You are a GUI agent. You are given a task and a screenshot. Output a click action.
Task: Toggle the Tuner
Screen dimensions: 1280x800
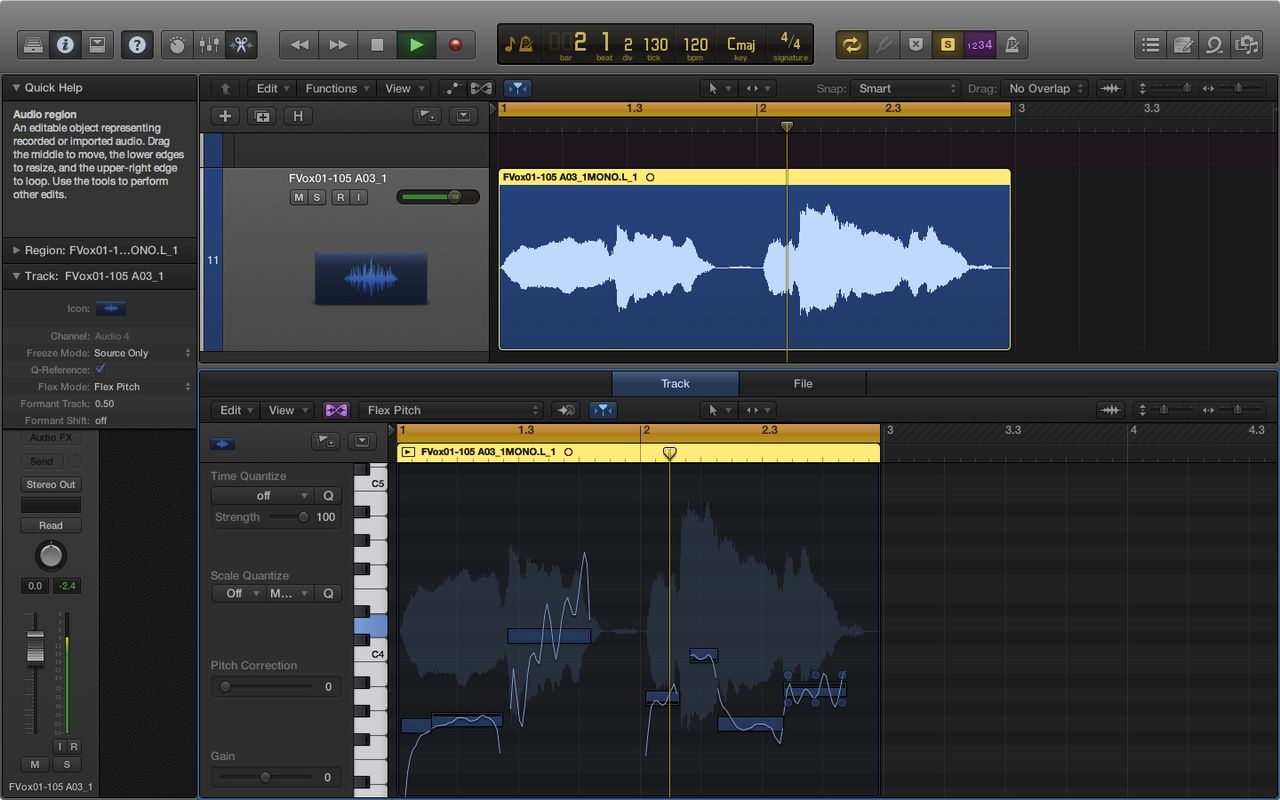click(883, 44)
